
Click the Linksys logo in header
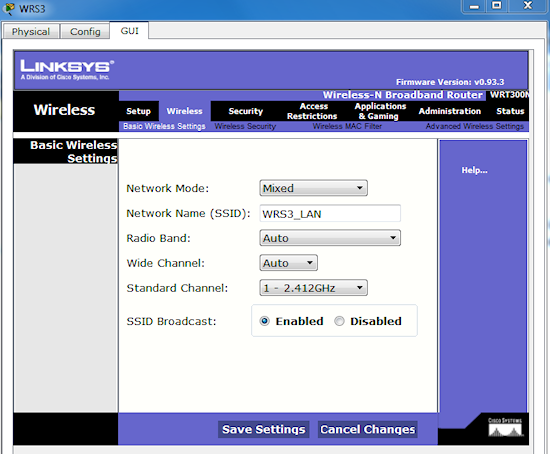[x=67, y=70]
